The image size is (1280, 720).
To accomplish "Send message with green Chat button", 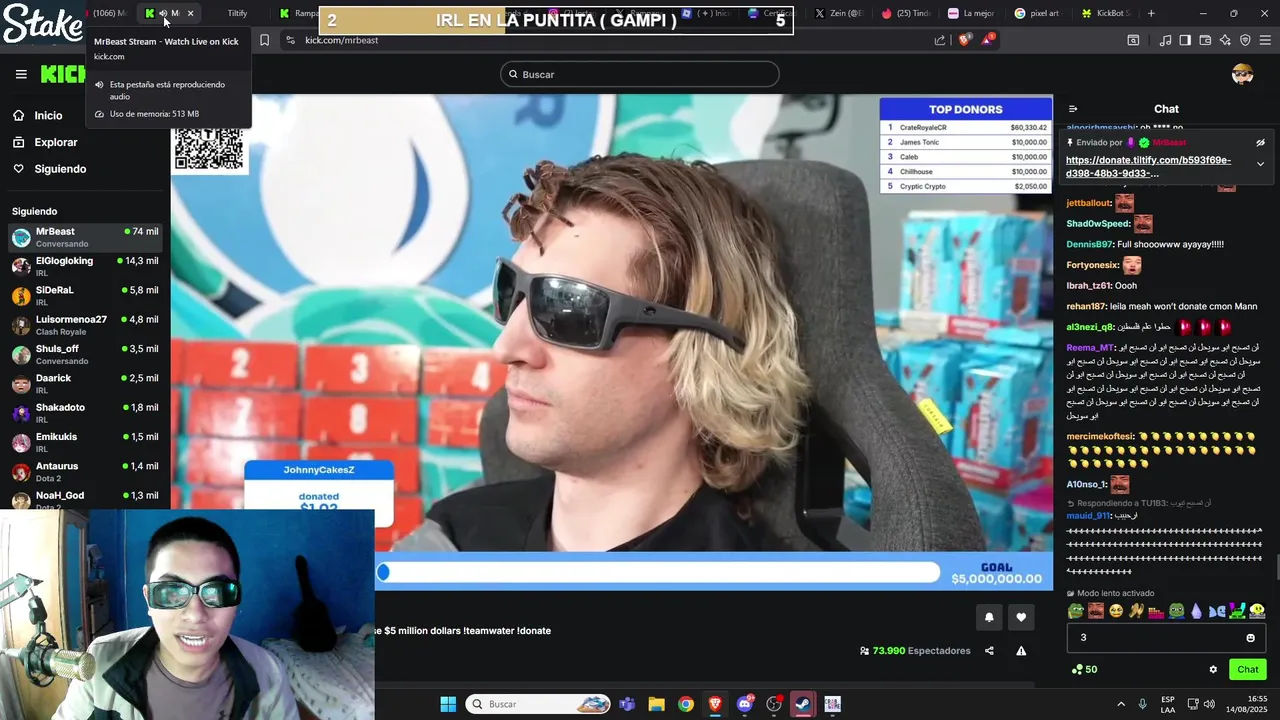I will coord(1248,669).
